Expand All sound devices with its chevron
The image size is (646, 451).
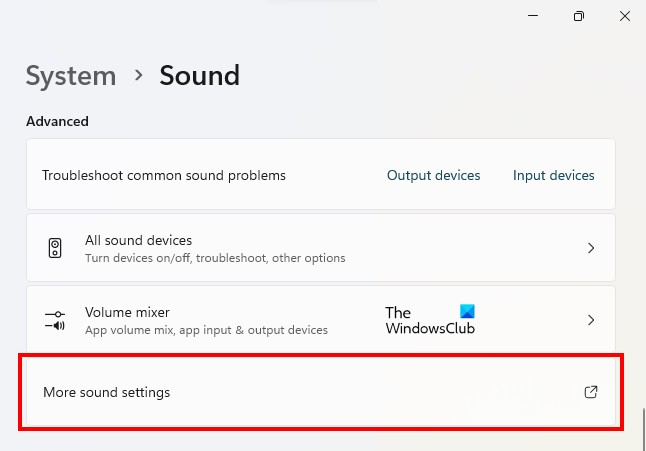click(591, 248)
